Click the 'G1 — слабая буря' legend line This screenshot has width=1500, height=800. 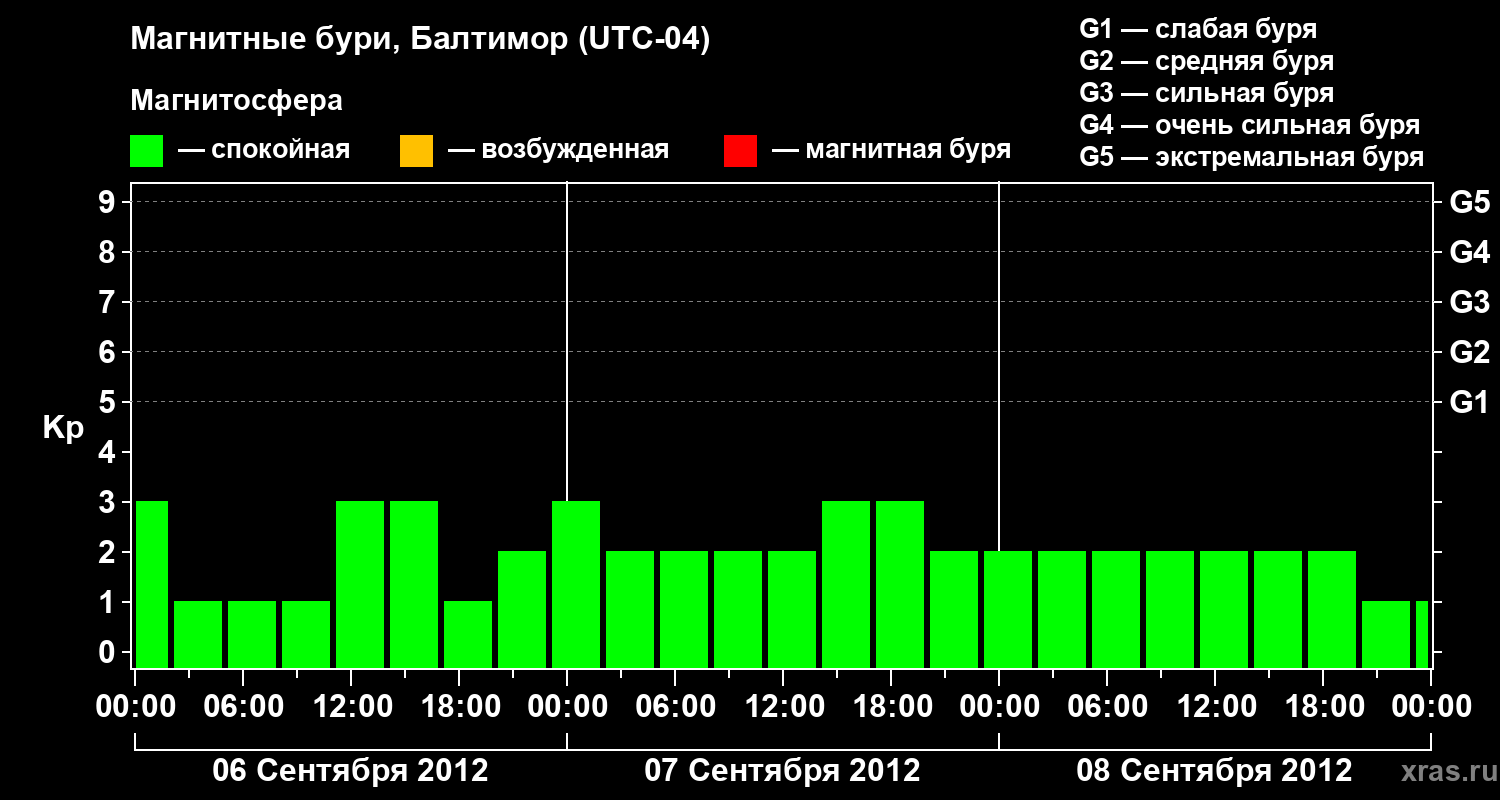coord(1198,29)
